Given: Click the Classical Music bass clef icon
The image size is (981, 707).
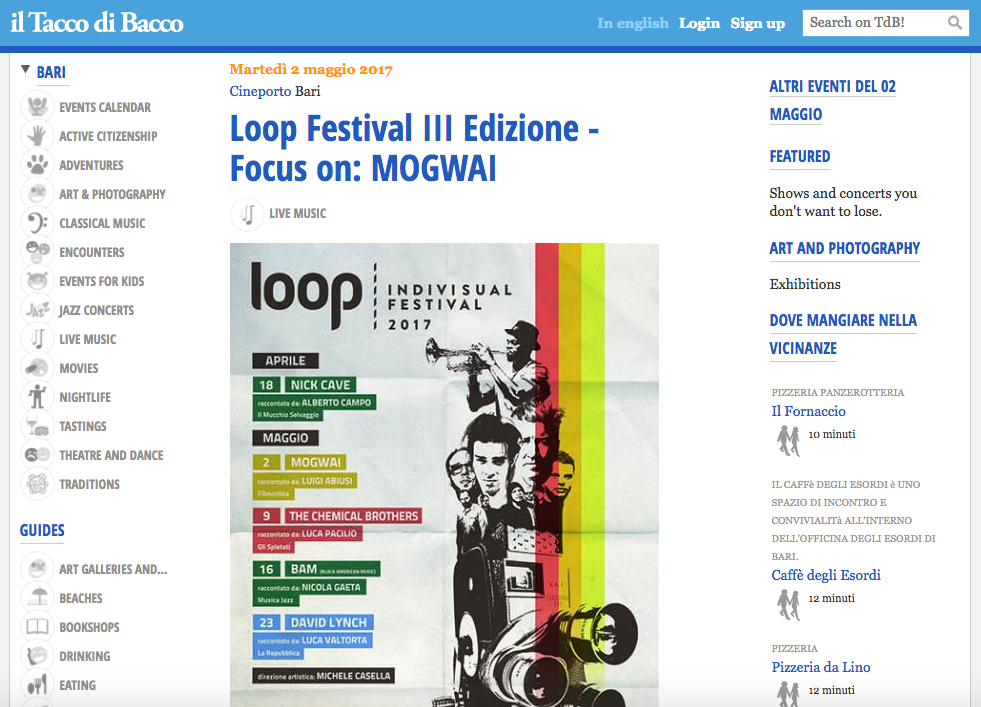Looking at the screenshot, I should point(38,222).
